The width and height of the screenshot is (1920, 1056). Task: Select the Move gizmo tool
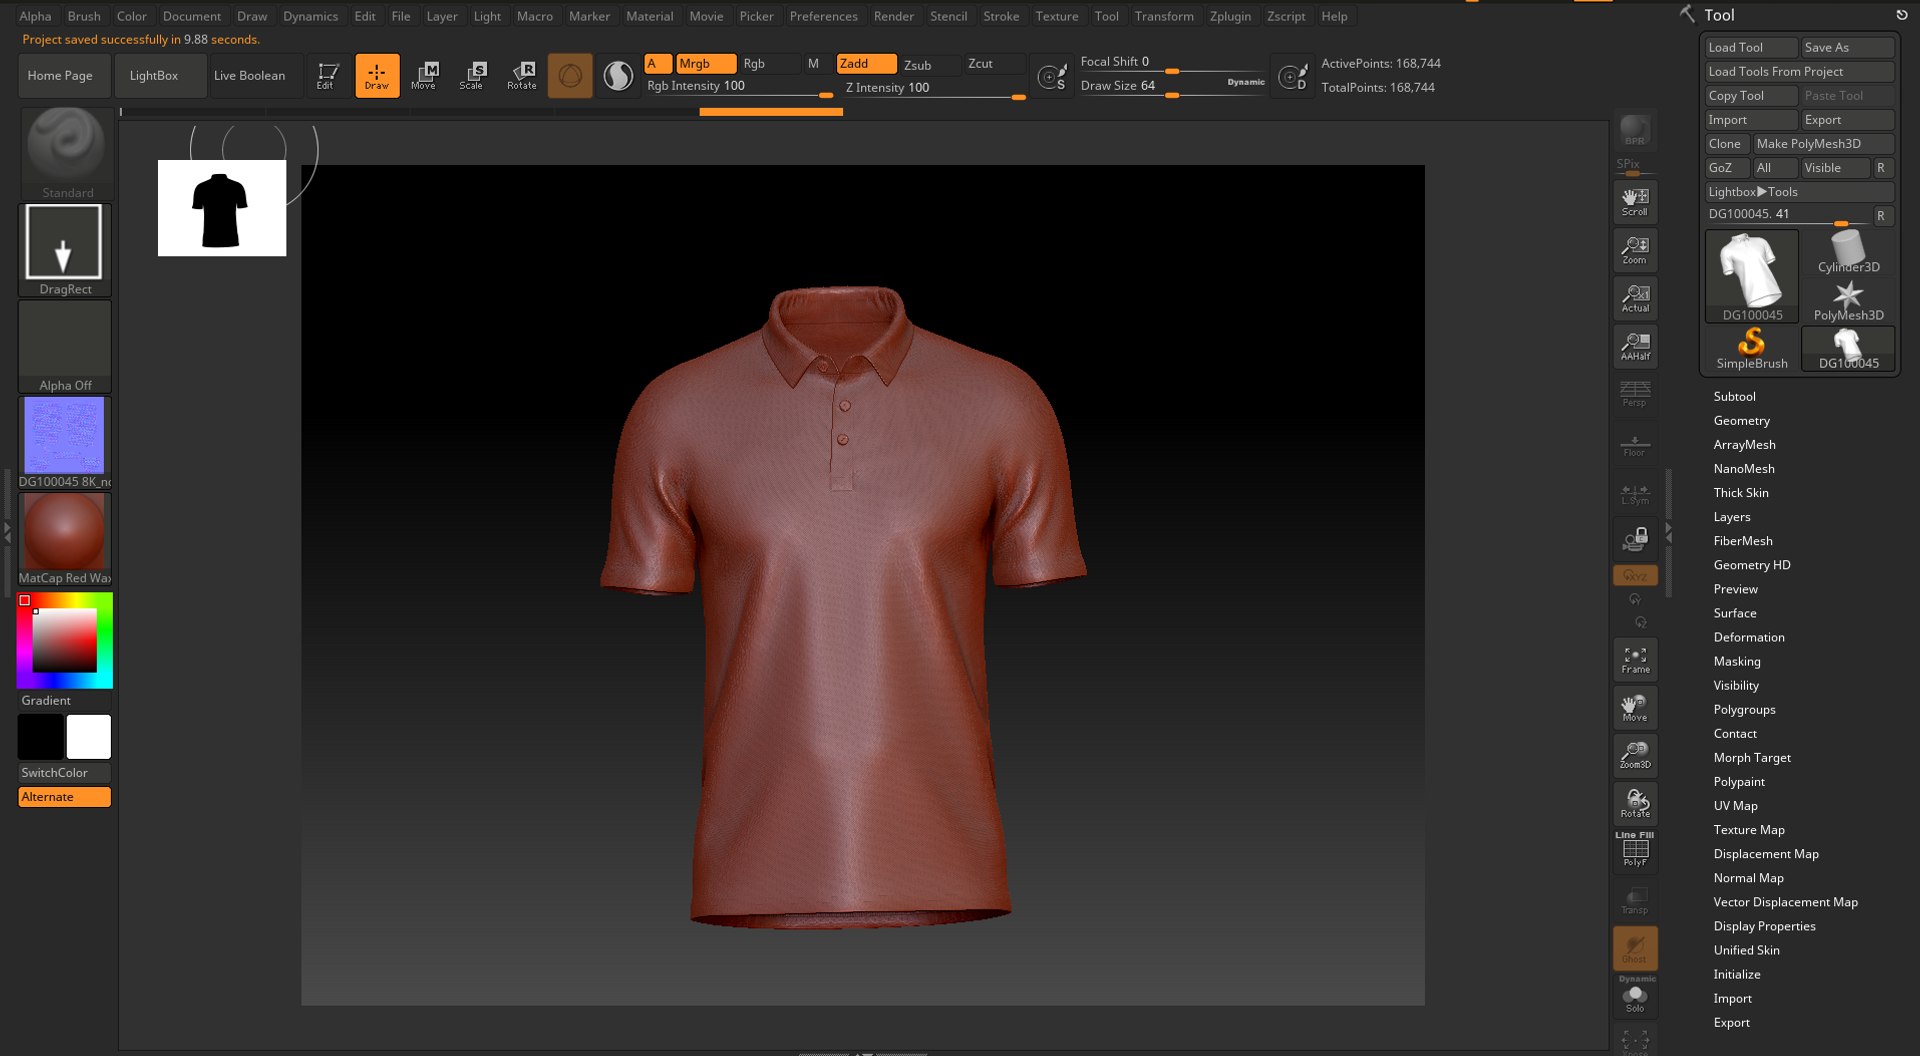coord(424,76)
